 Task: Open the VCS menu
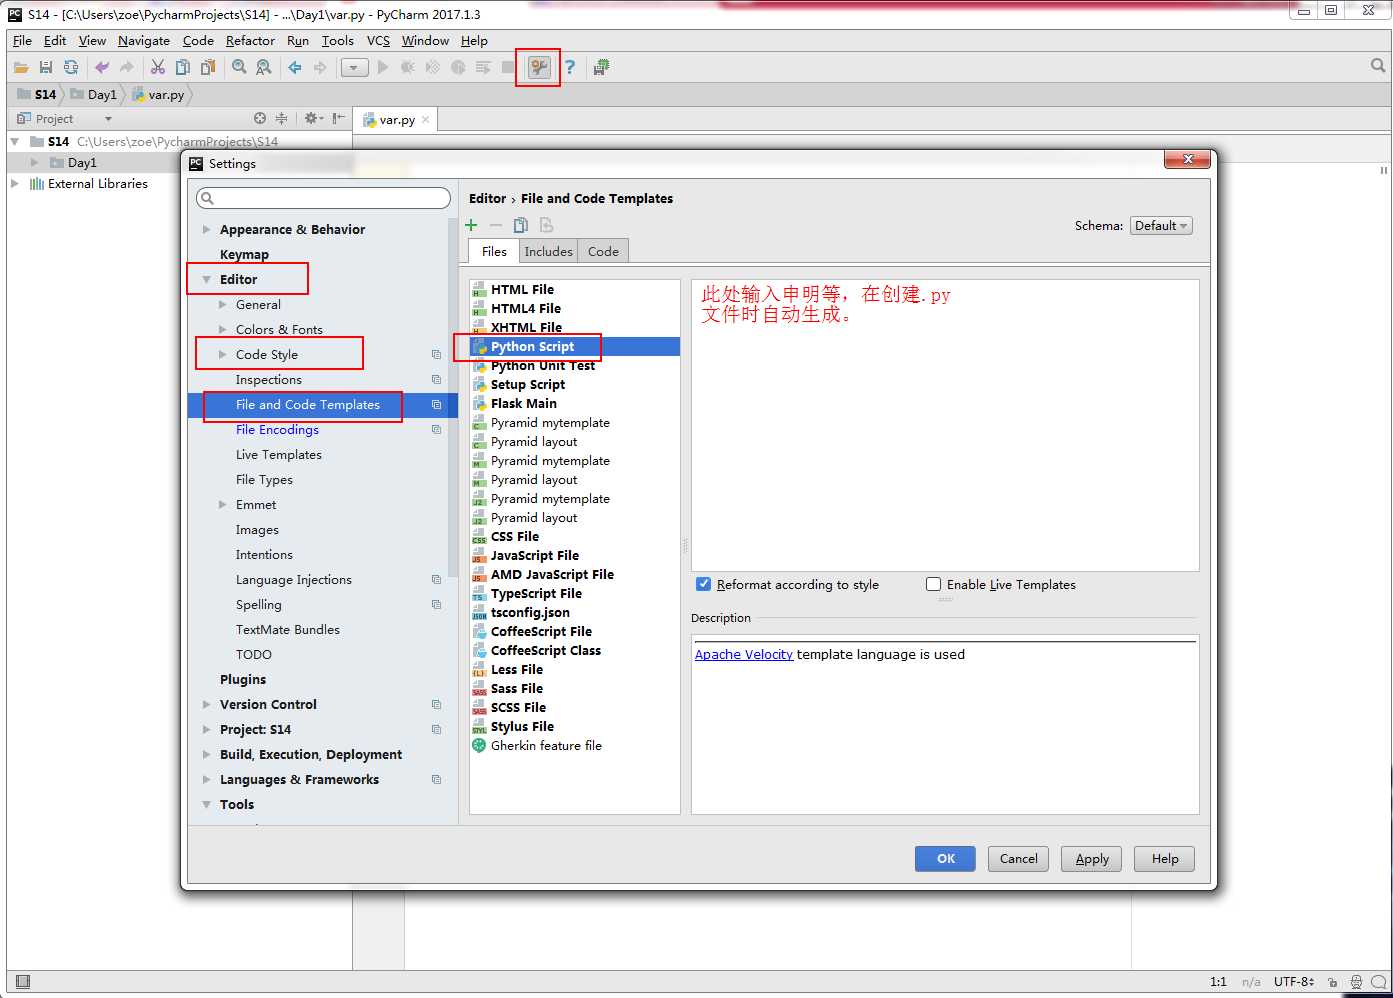pos(378,41)
